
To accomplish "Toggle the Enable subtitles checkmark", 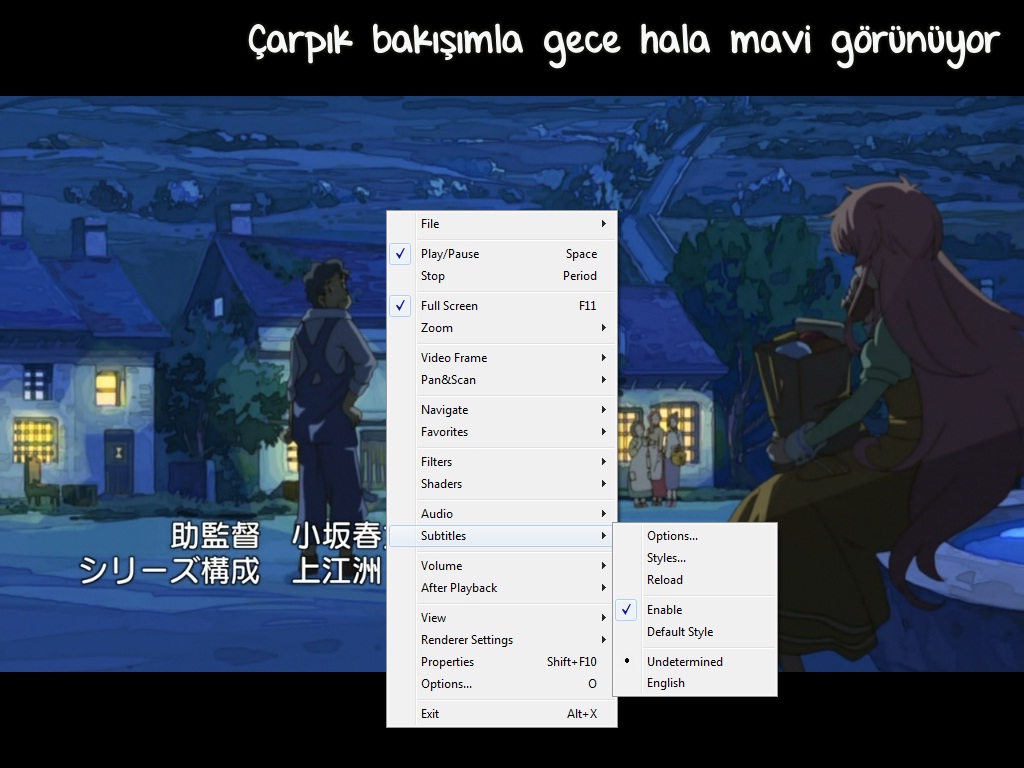I will 695,610.
